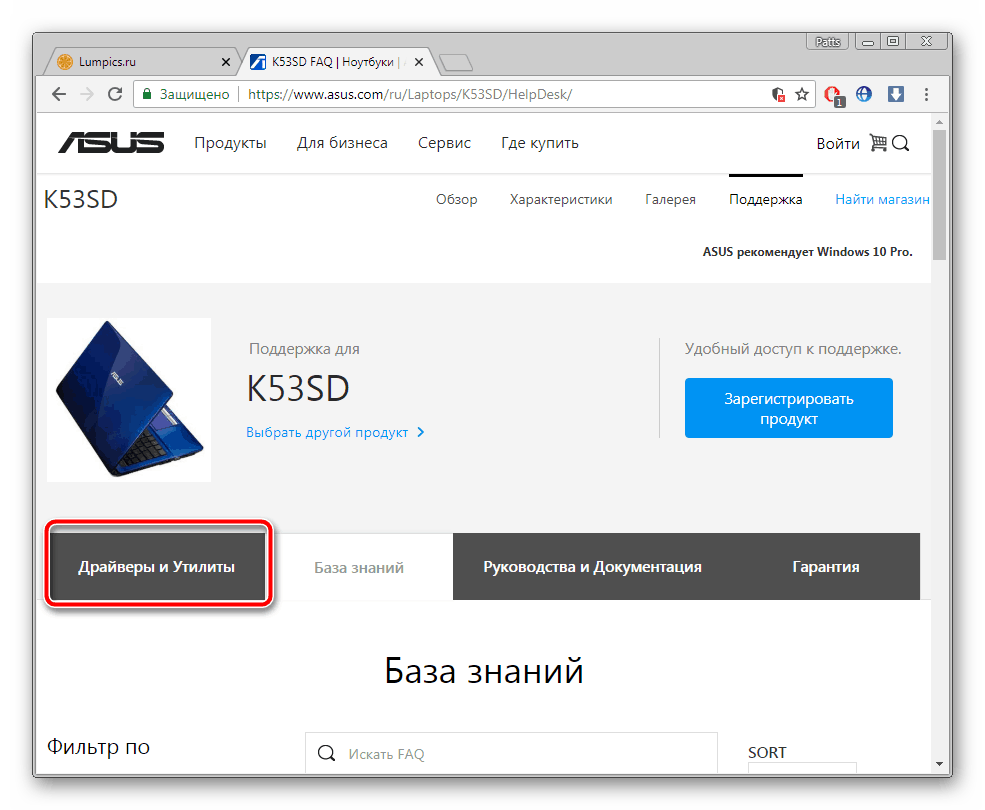Click the ASUS logo
The image size is (985, 810).
111,143
